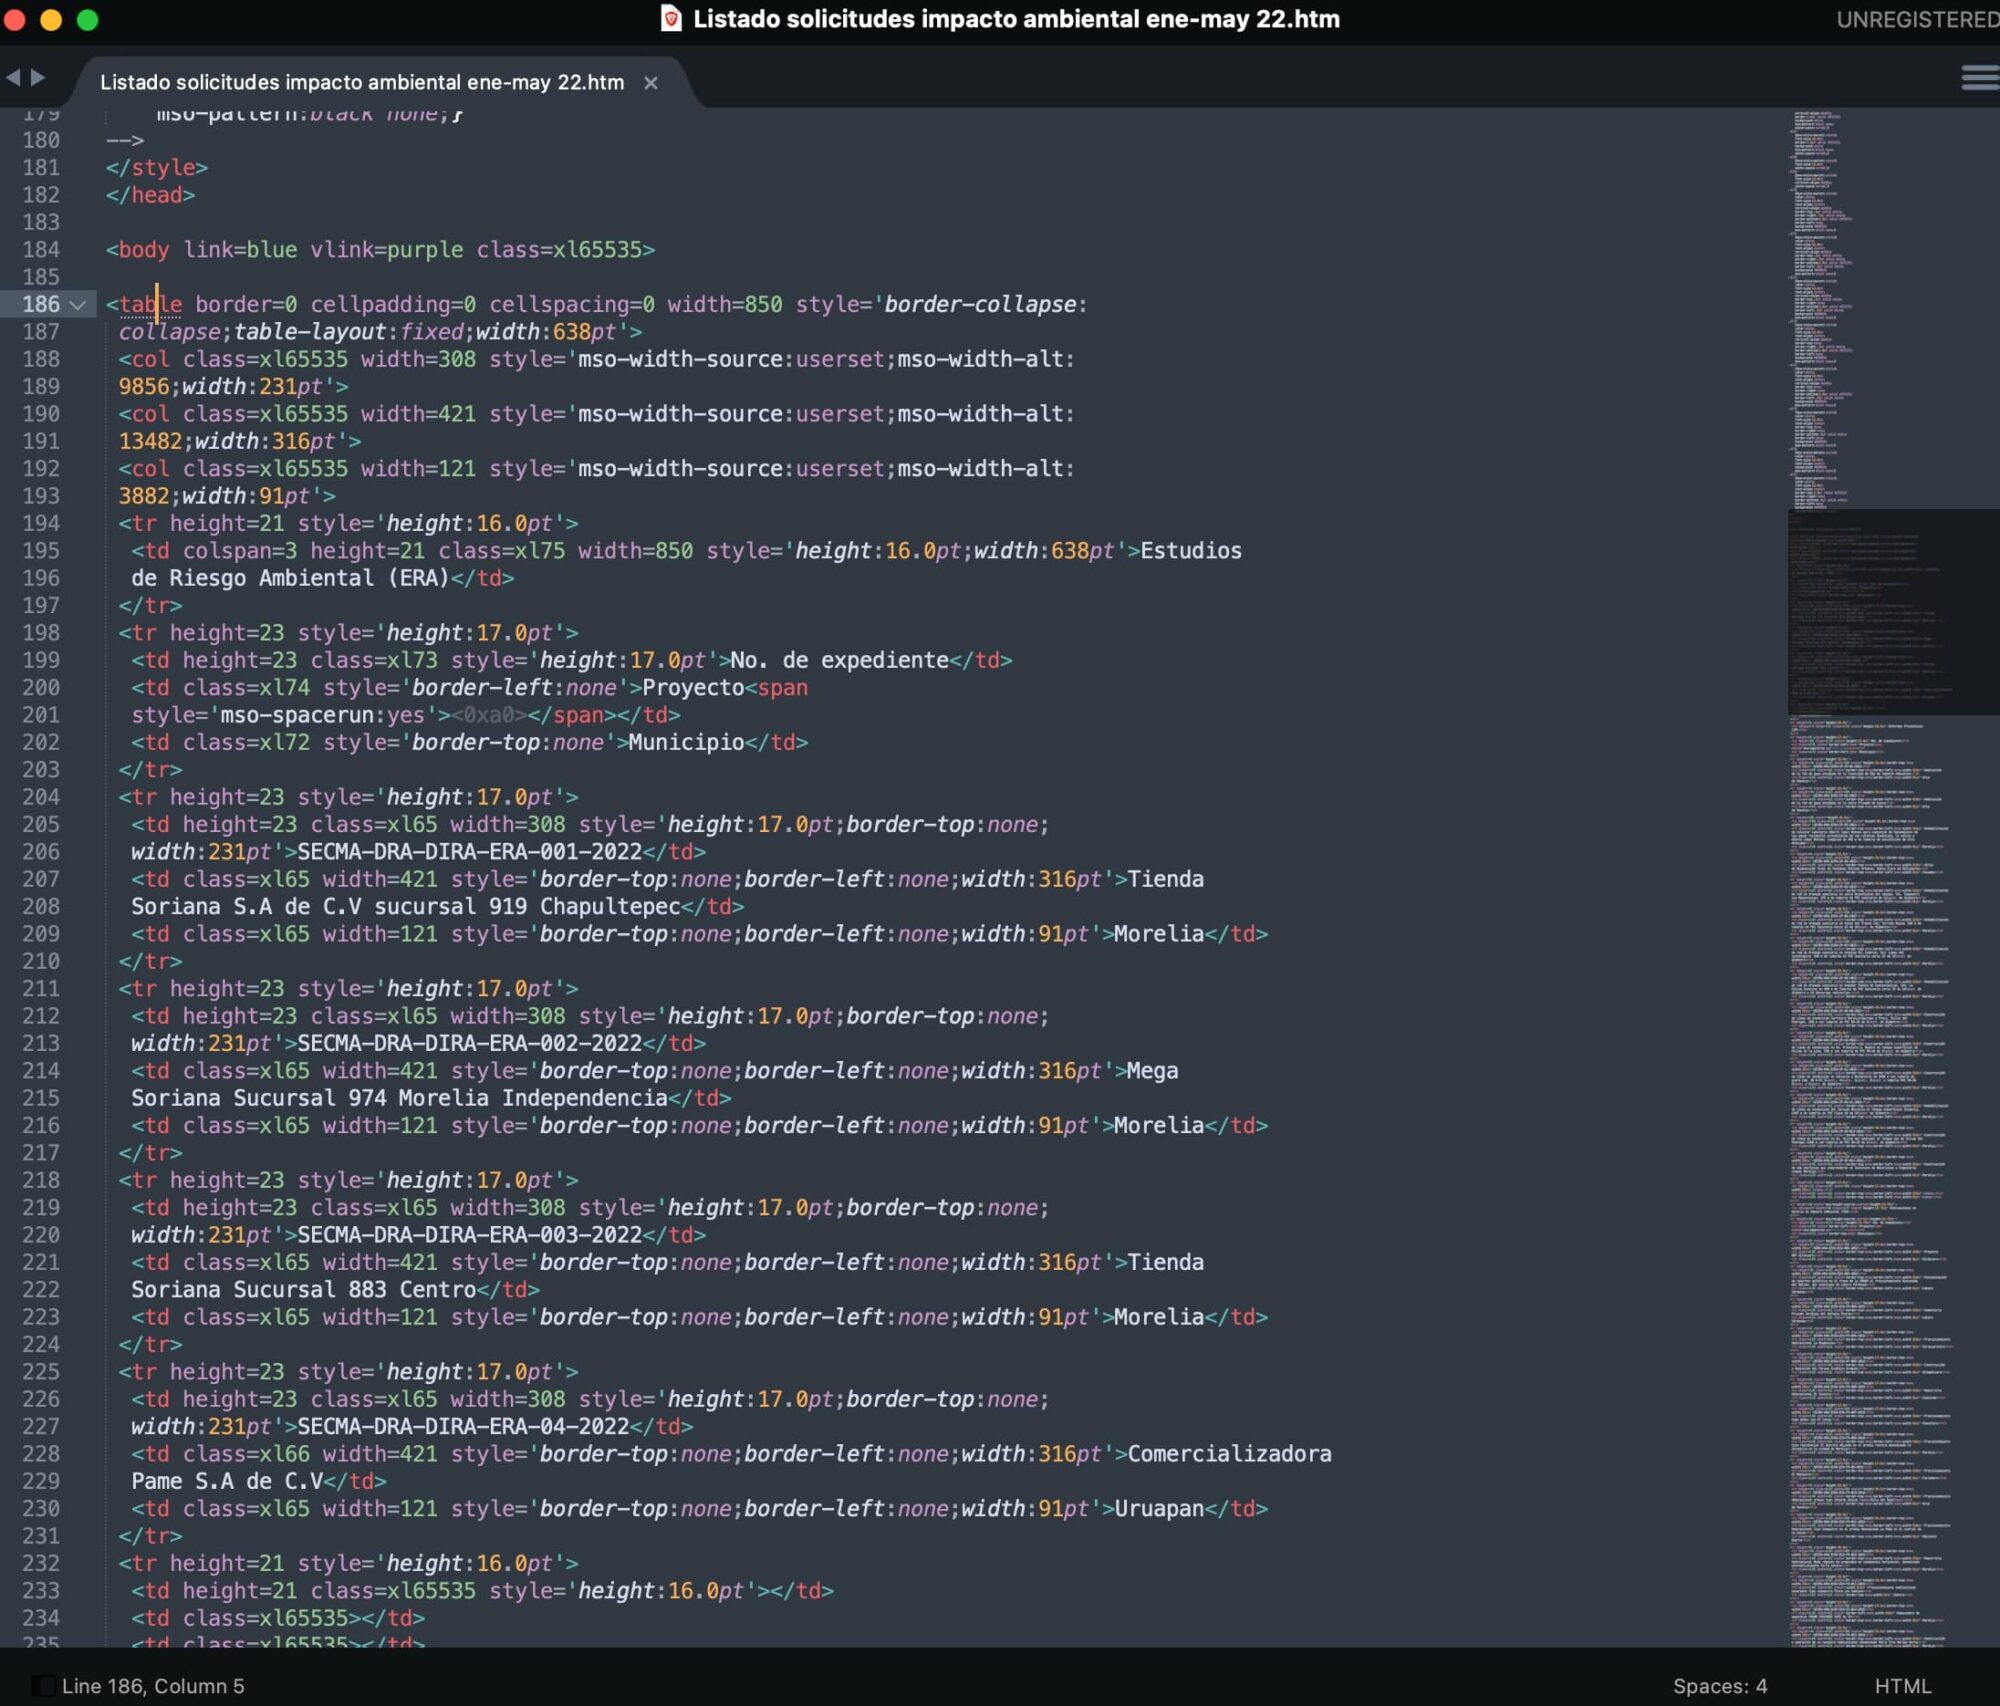Click 'SECMA-DRA-DIRA-ERA-002-2022' text

click(x=469, y=1043)
